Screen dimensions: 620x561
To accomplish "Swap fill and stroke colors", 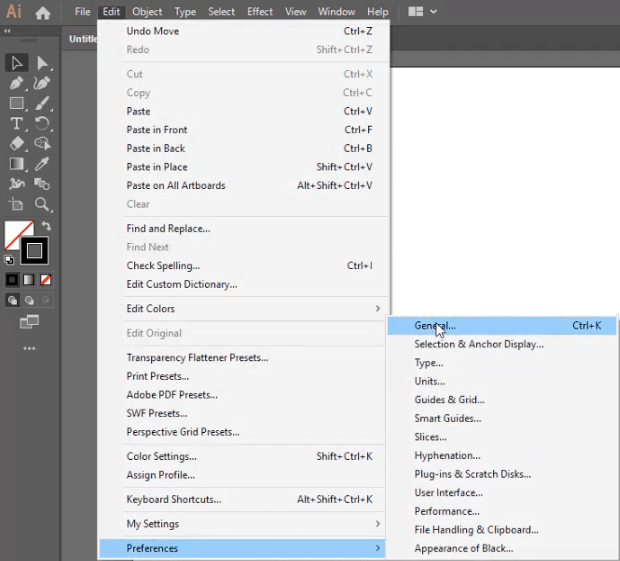I will point(46,227).
